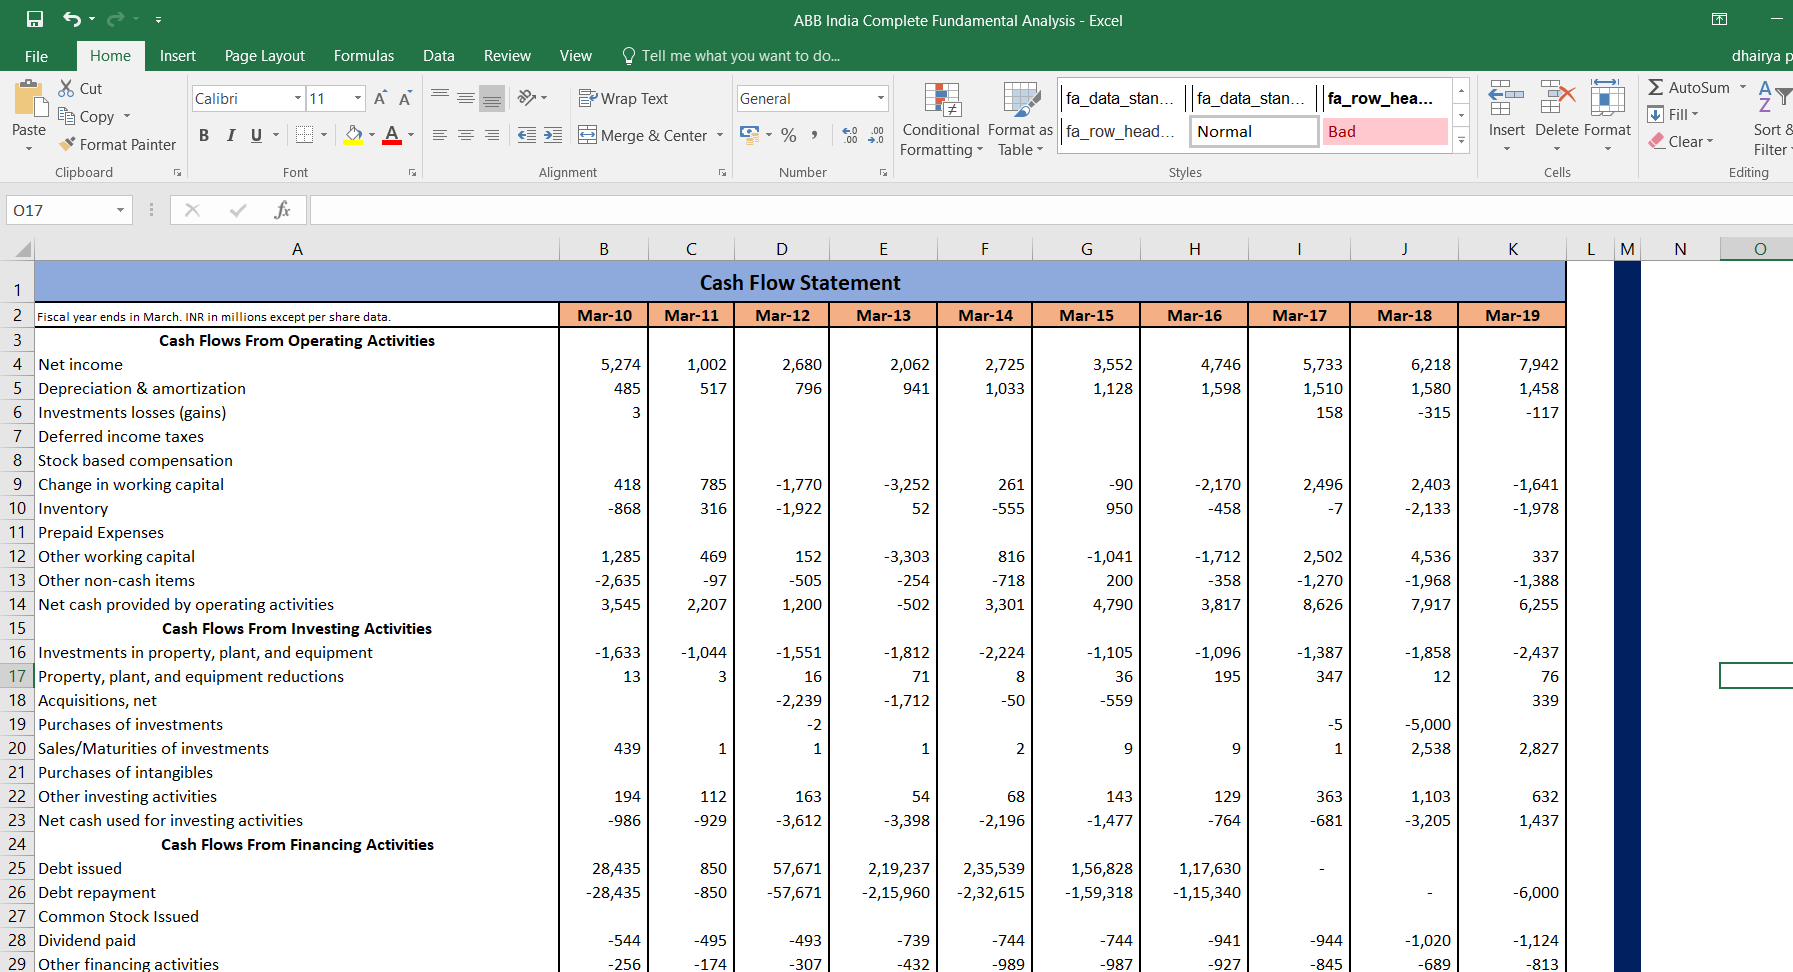Click Insert cells icon
1793x972 pixels.
[1506, 99]
